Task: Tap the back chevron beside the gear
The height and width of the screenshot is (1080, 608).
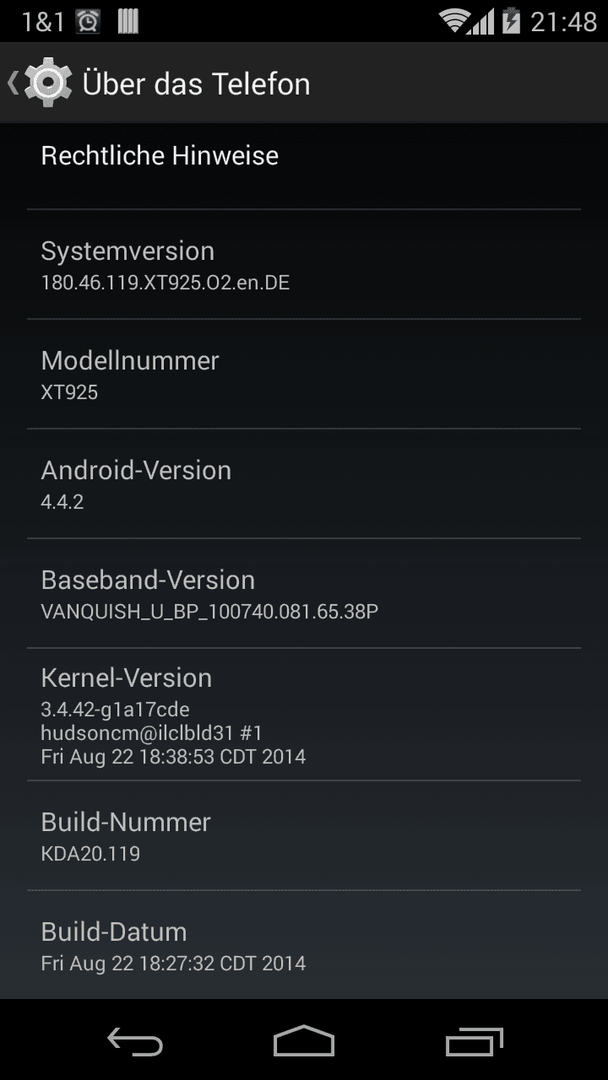Action: coord(12,83)
